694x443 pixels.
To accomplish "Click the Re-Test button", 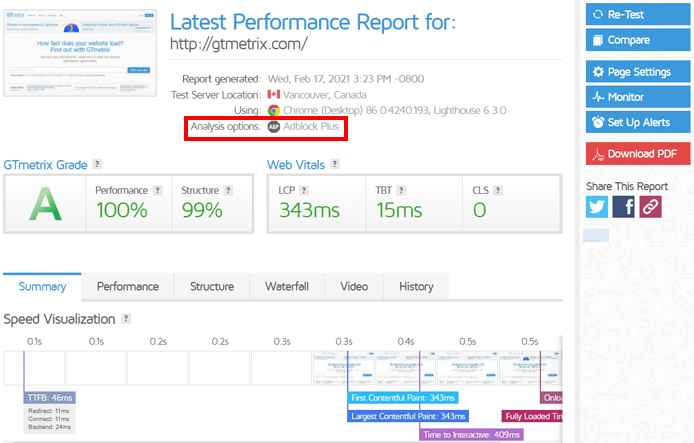I will tap(637, 14).
